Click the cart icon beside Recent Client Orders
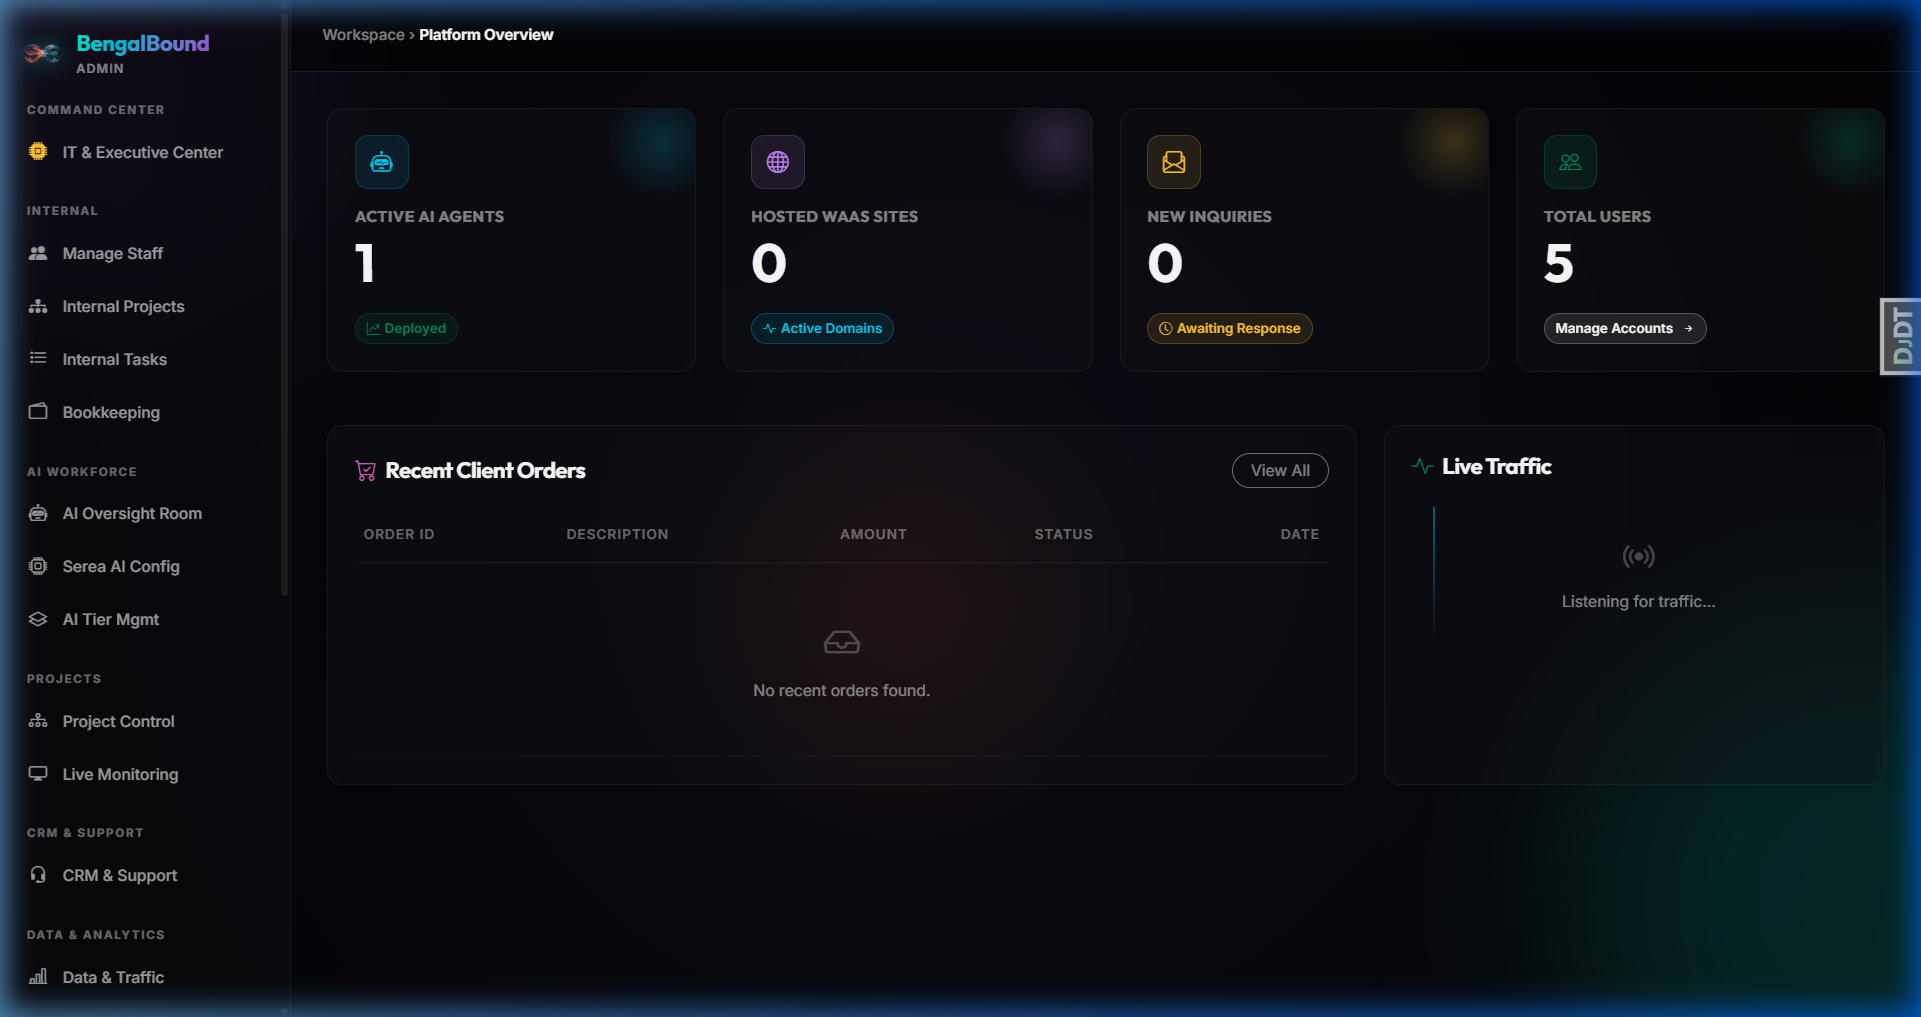The image size is (1921, 1017). tap(366, 471)
